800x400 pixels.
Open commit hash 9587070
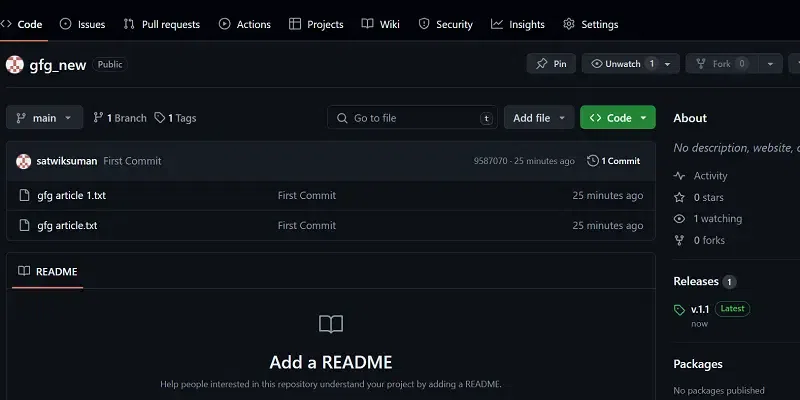coord(490,161)
